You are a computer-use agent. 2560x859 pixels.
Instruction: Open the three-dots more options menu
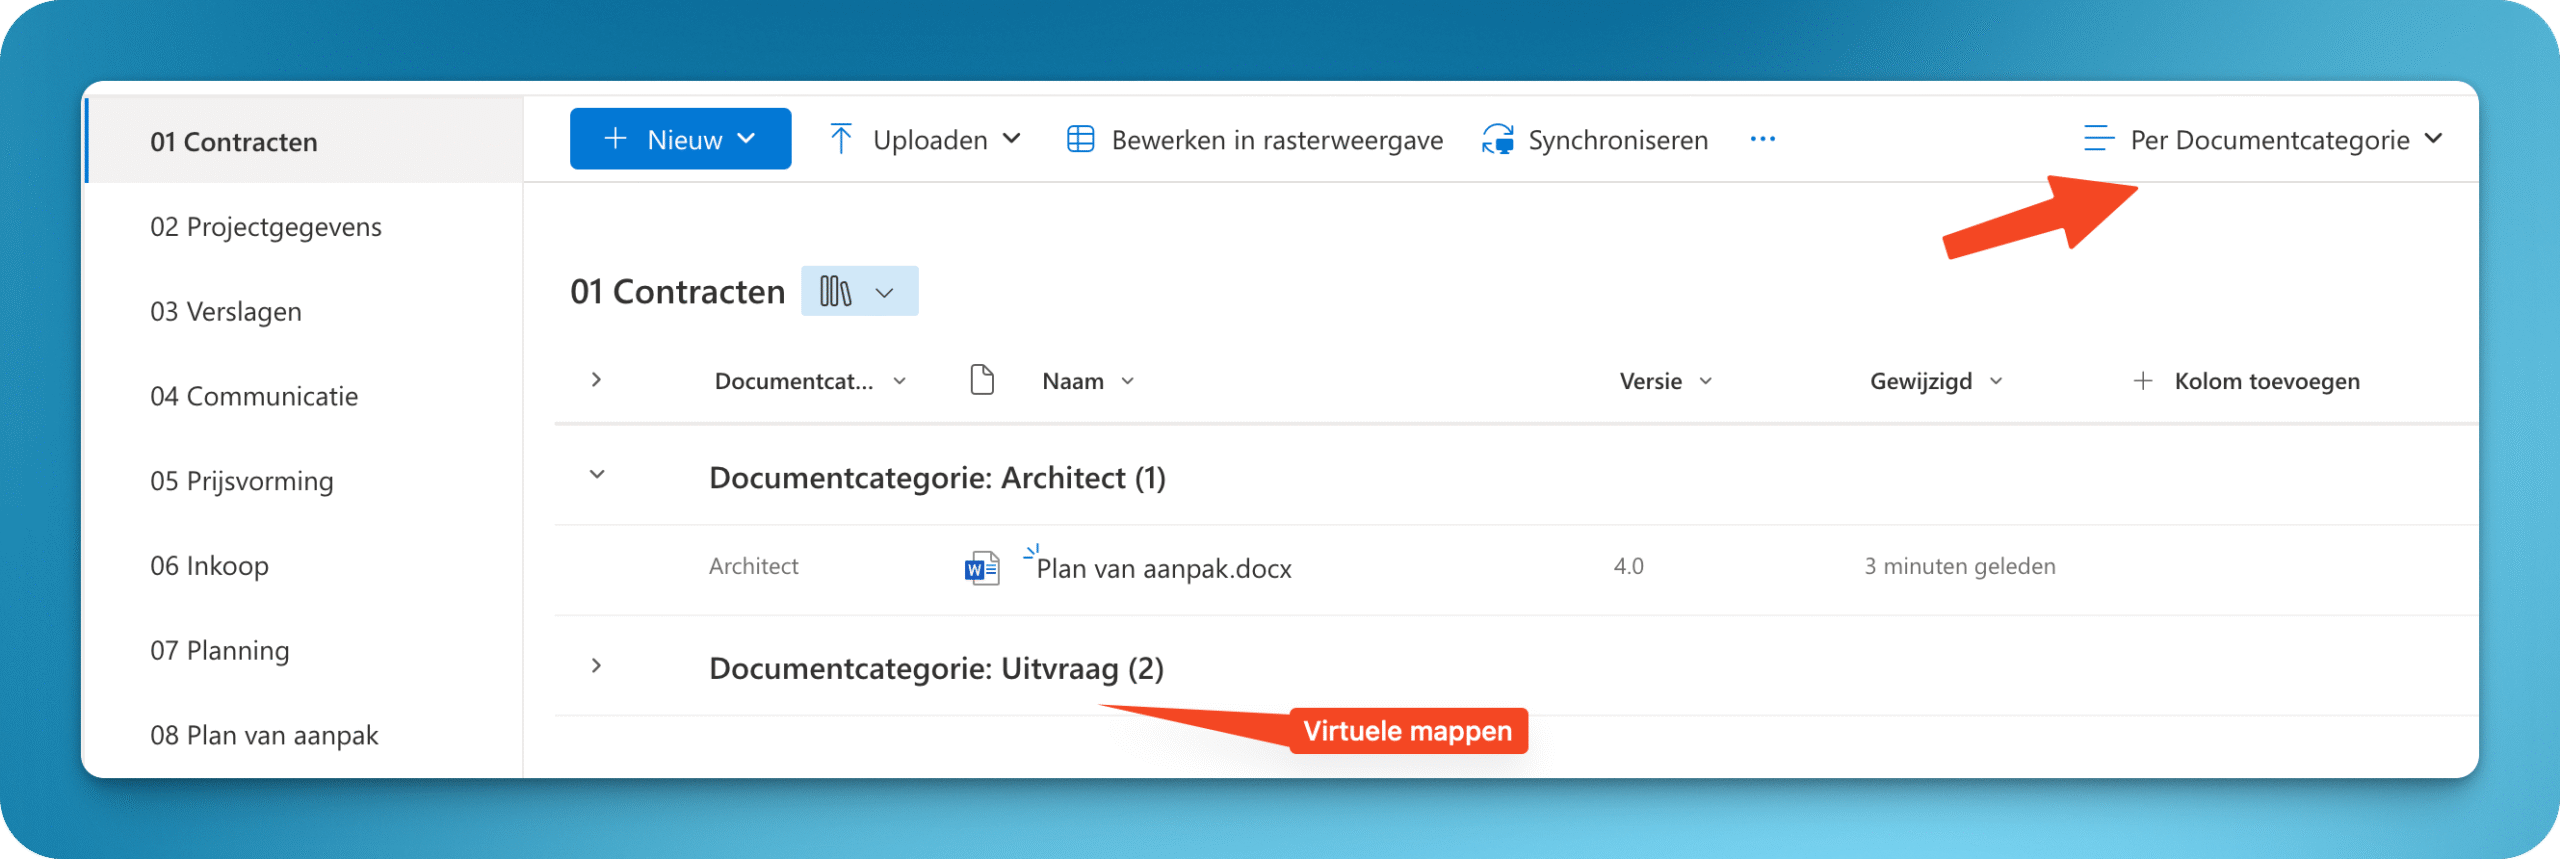point(1762,140)
